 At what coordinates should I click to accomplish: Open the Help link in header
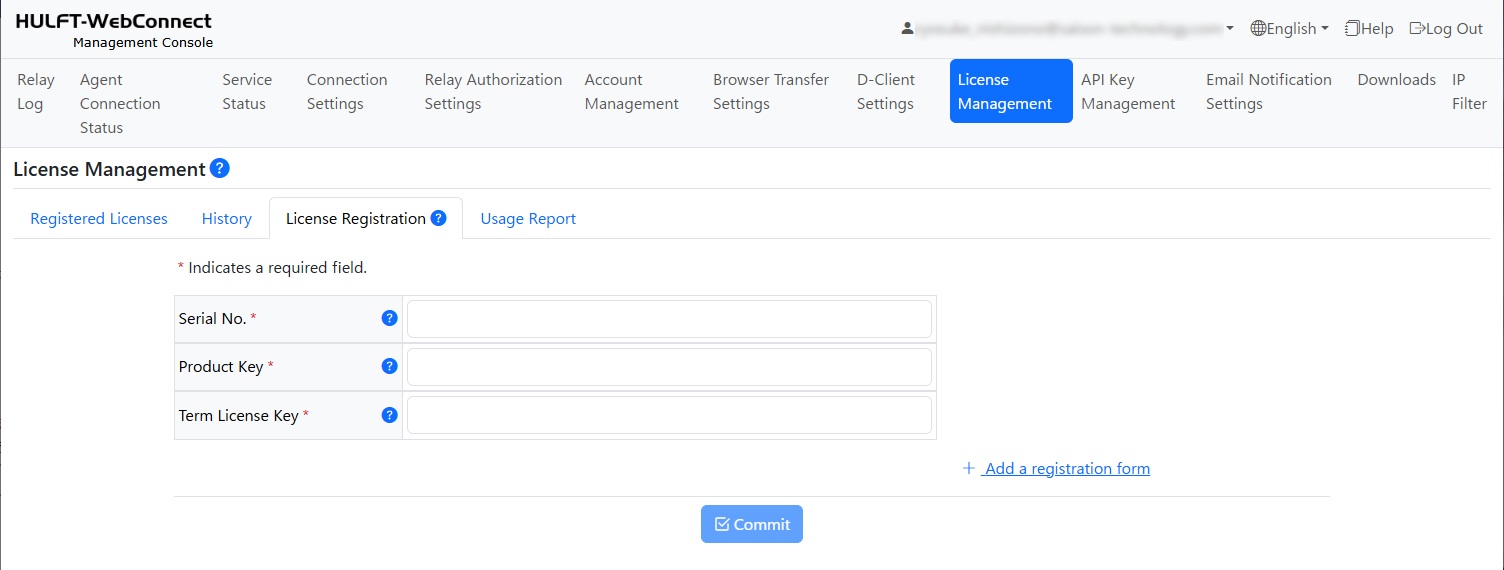click(x=1368, y=29)
